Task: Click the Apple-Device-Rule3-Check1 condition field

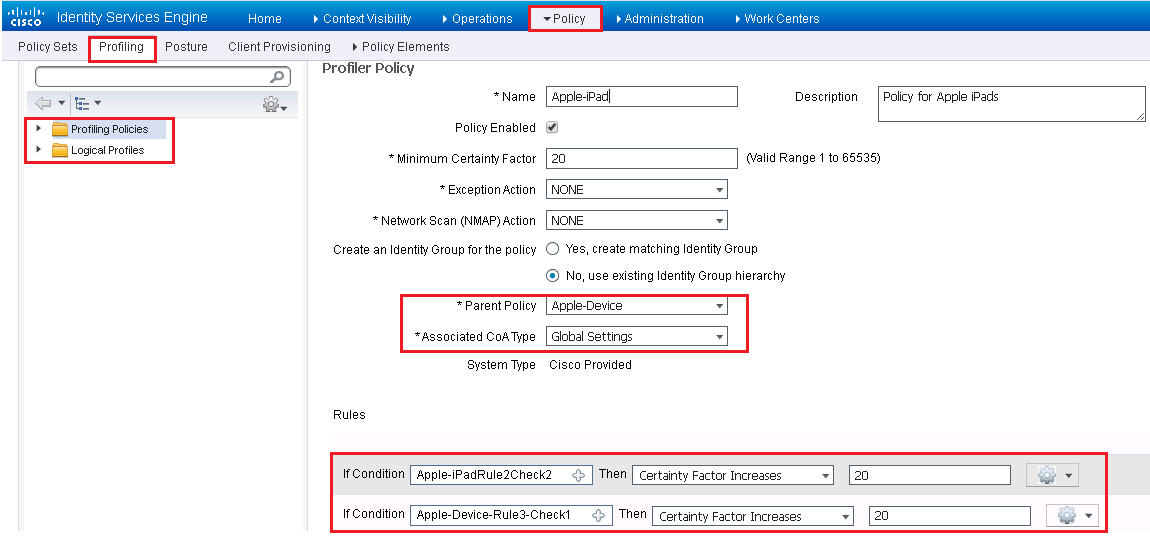Action: click(x=511, y=516)
